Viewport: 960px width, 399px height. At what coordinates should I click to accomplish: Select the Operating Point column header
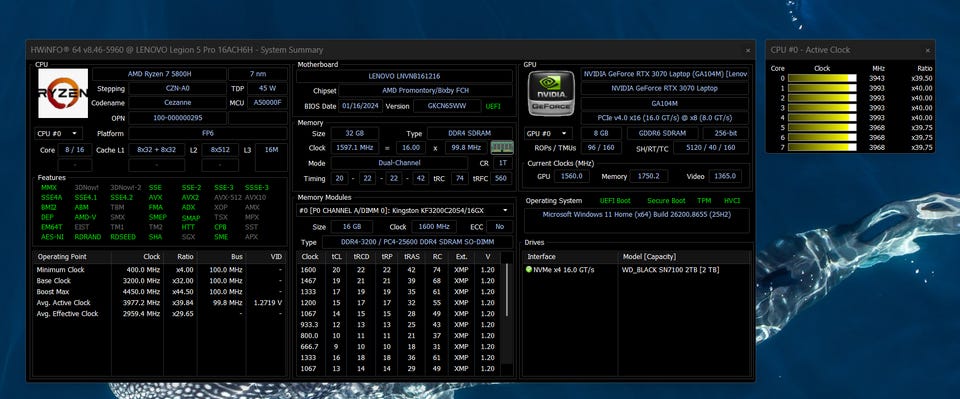pyautogui.click(x=72, y=257)
